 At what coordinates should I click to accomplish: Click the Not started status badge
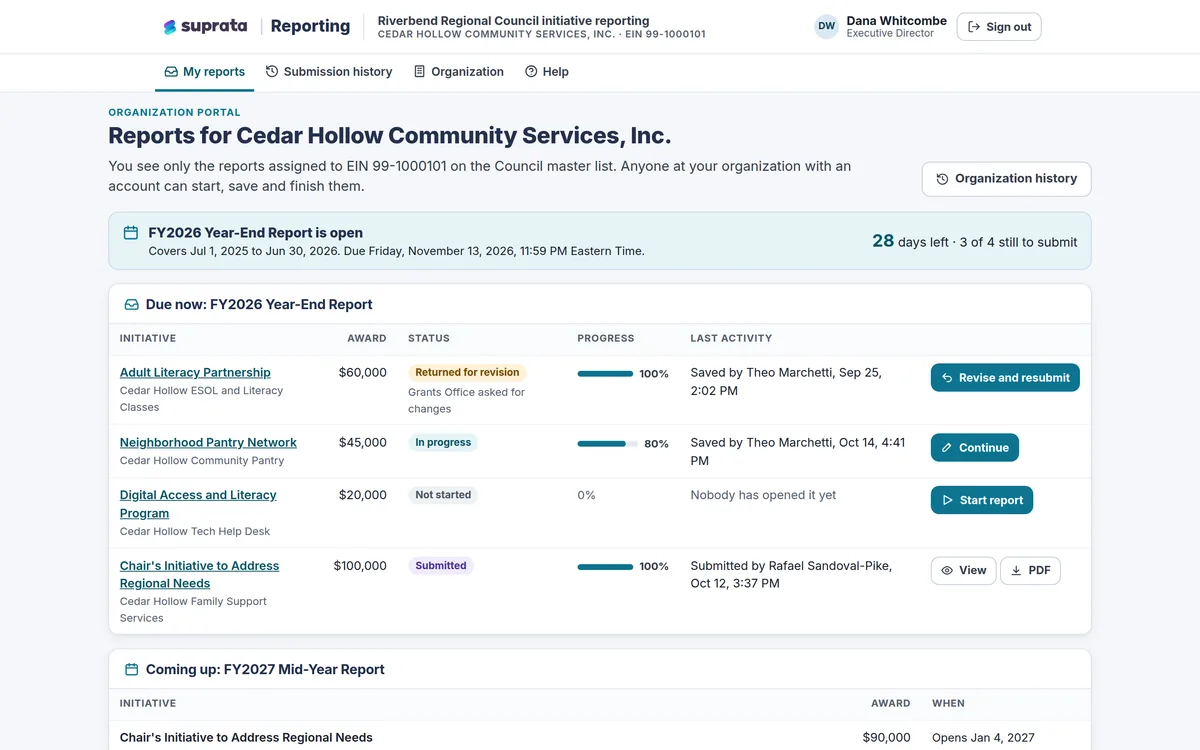point(443,495)
